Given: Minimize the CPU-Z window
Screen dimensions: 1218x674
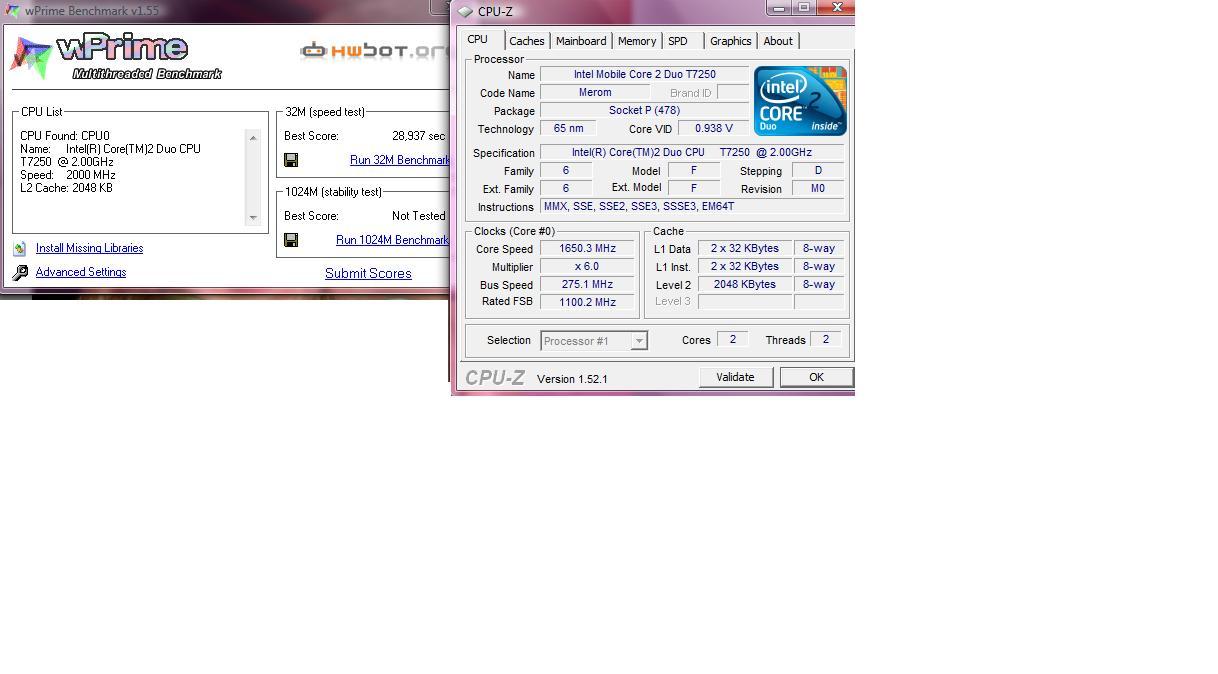Looking at the screenshot, I should click(779, 8).
